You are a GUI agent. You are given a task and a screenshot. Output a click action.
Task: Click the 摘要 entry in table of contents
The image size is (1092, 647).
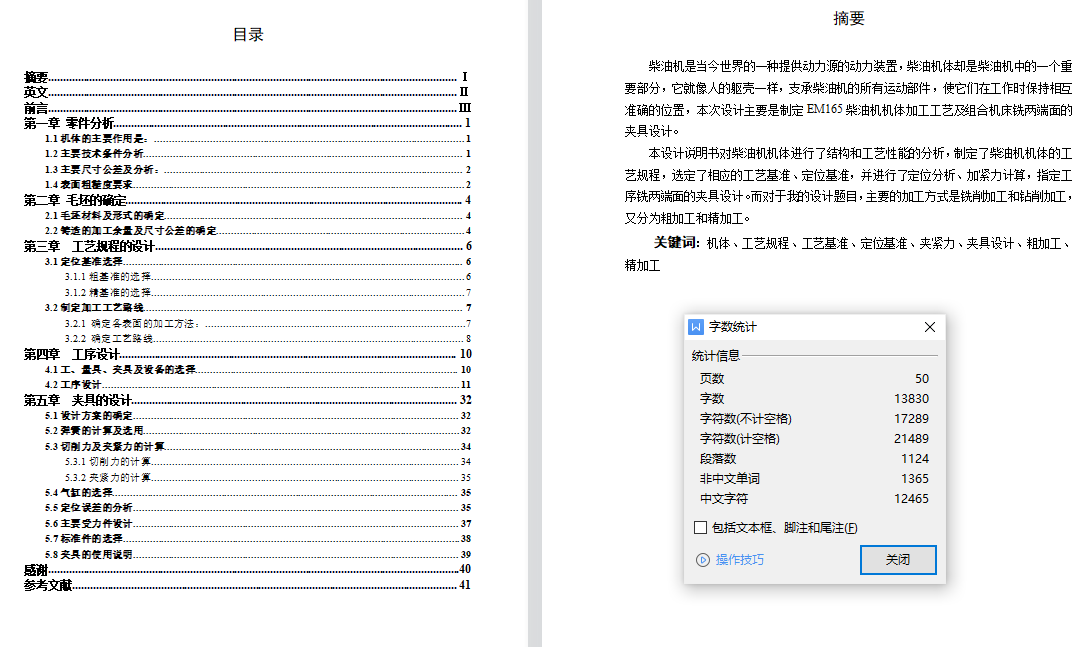[37, 77]
